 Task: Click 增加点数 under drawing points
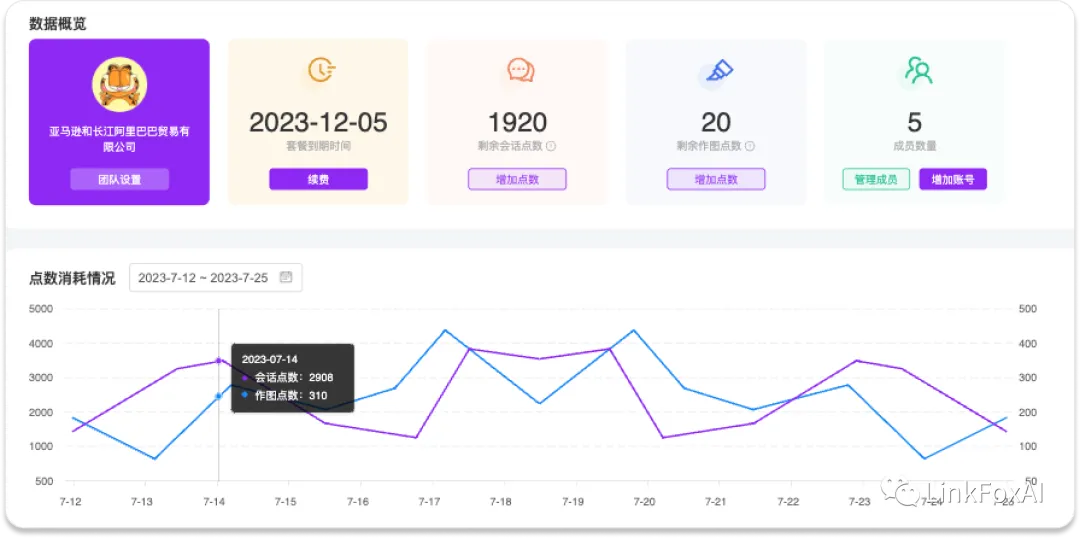pyautogui.click(x=716, y=179)
